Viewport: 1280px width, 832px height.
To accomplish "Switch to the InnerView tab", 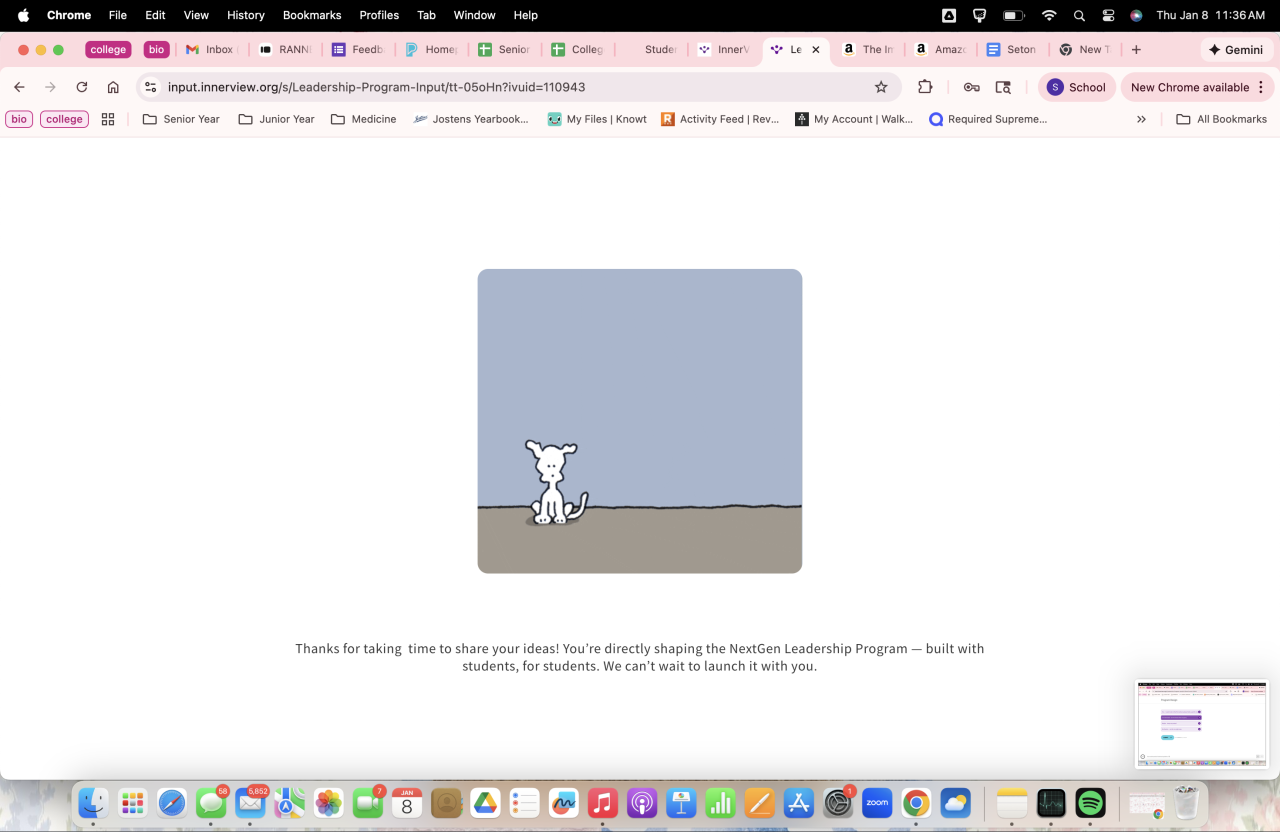I will point(724,49).
